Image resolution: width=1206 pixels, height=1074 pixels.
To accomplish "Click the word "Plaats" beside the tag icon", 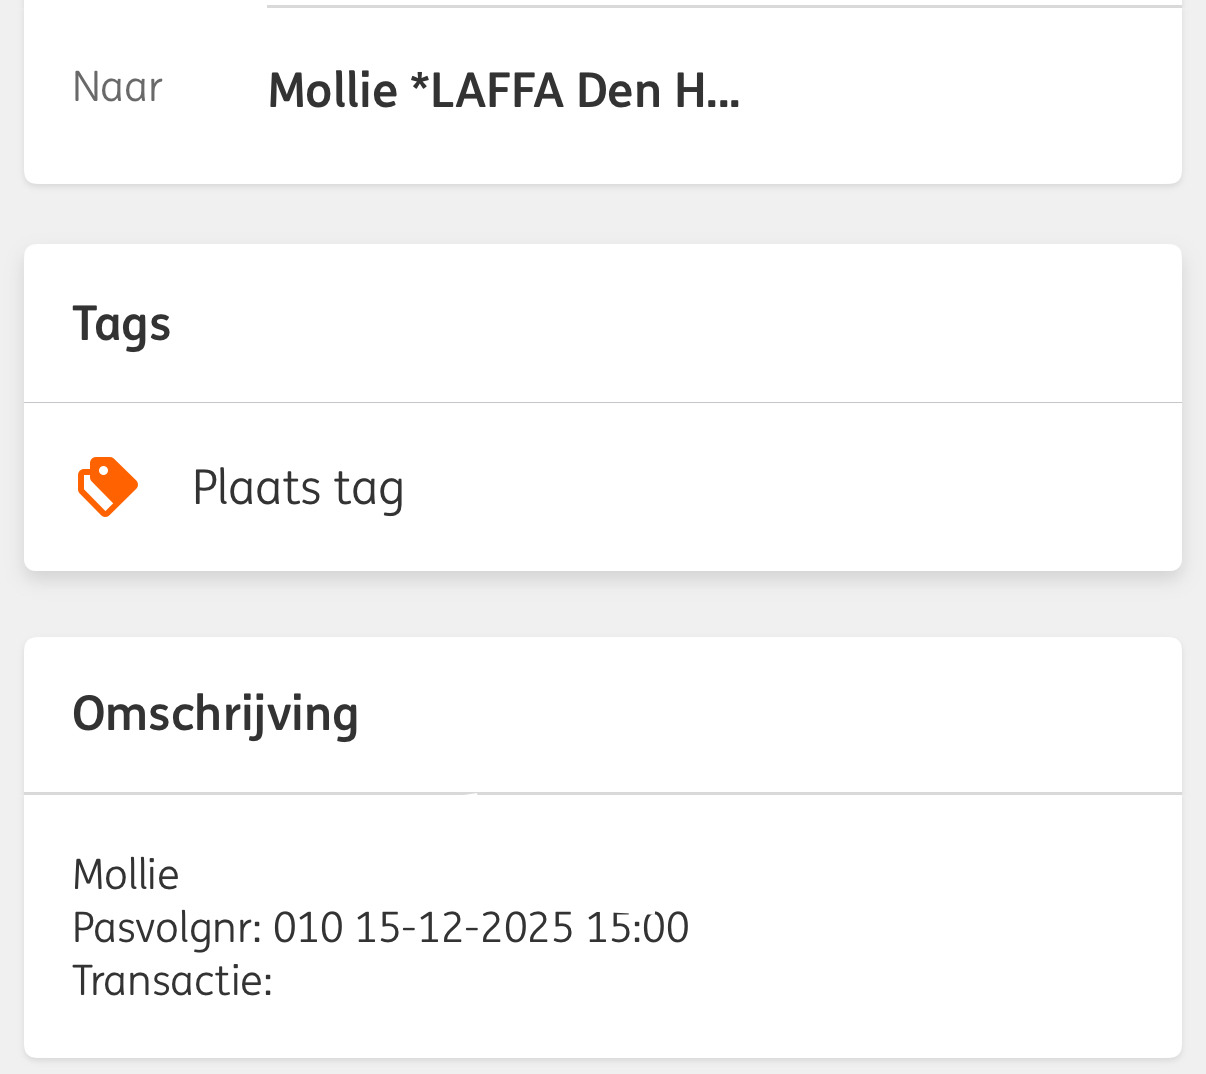I will (x=256, y=488).
